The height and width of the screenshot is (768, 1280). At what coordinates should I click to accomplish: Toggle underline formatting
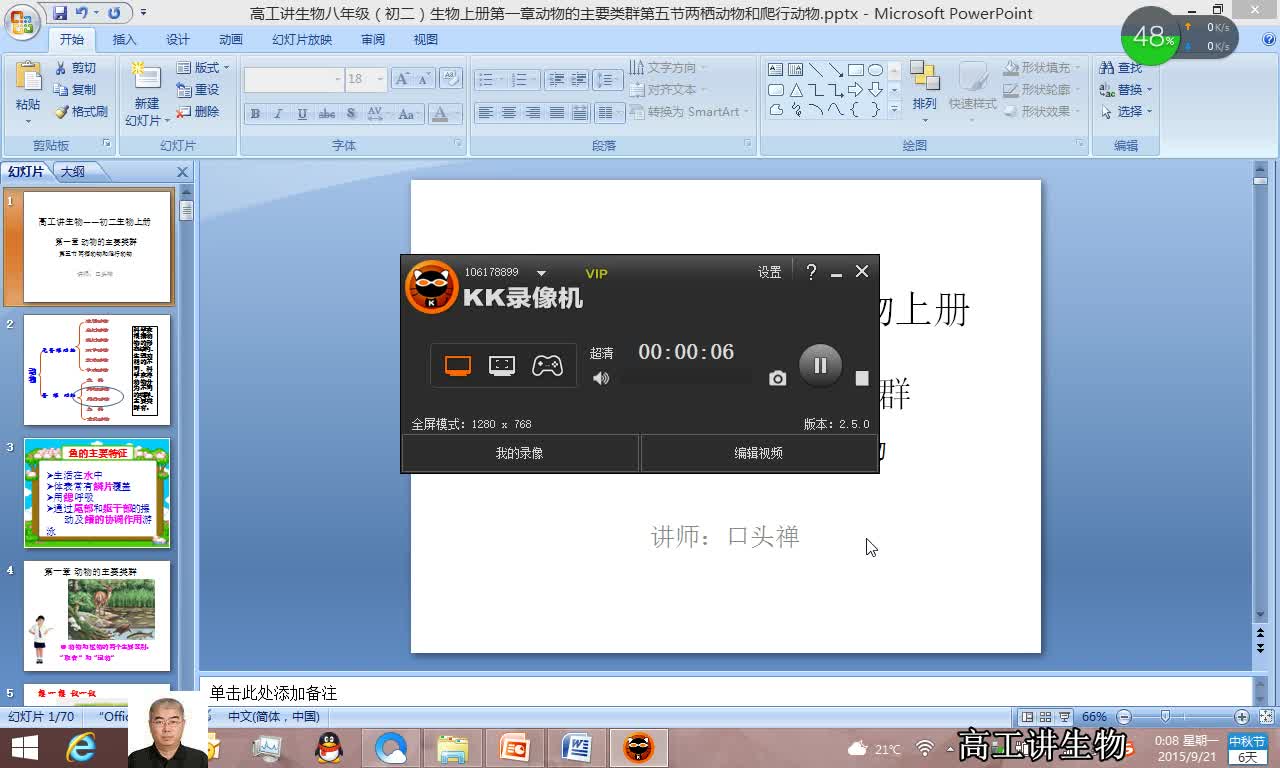pos(302,114)
